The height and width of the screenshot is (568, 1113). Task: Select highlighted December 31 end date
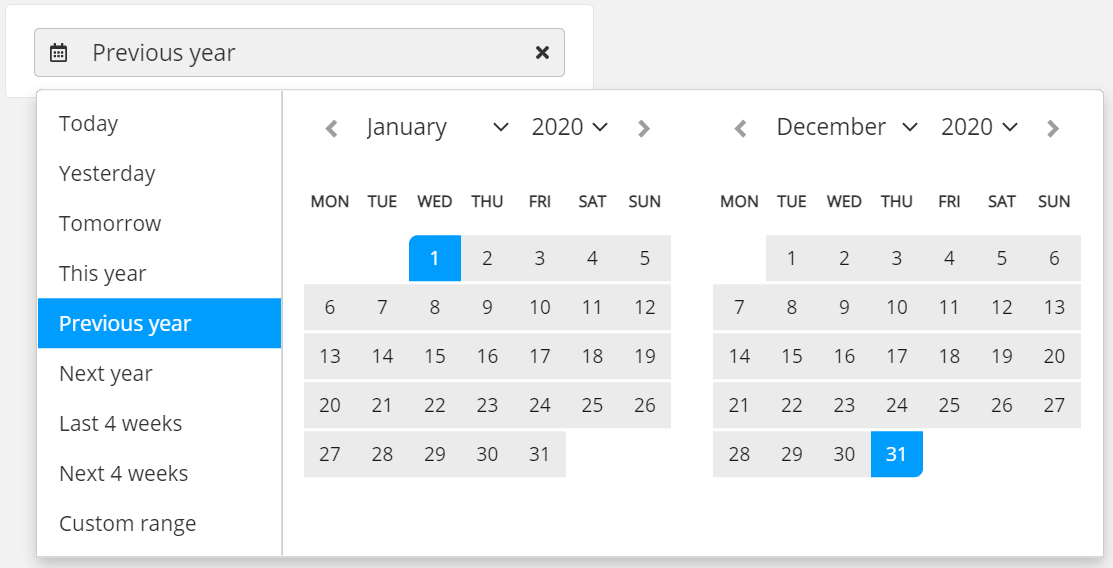(x=896, y=454)
